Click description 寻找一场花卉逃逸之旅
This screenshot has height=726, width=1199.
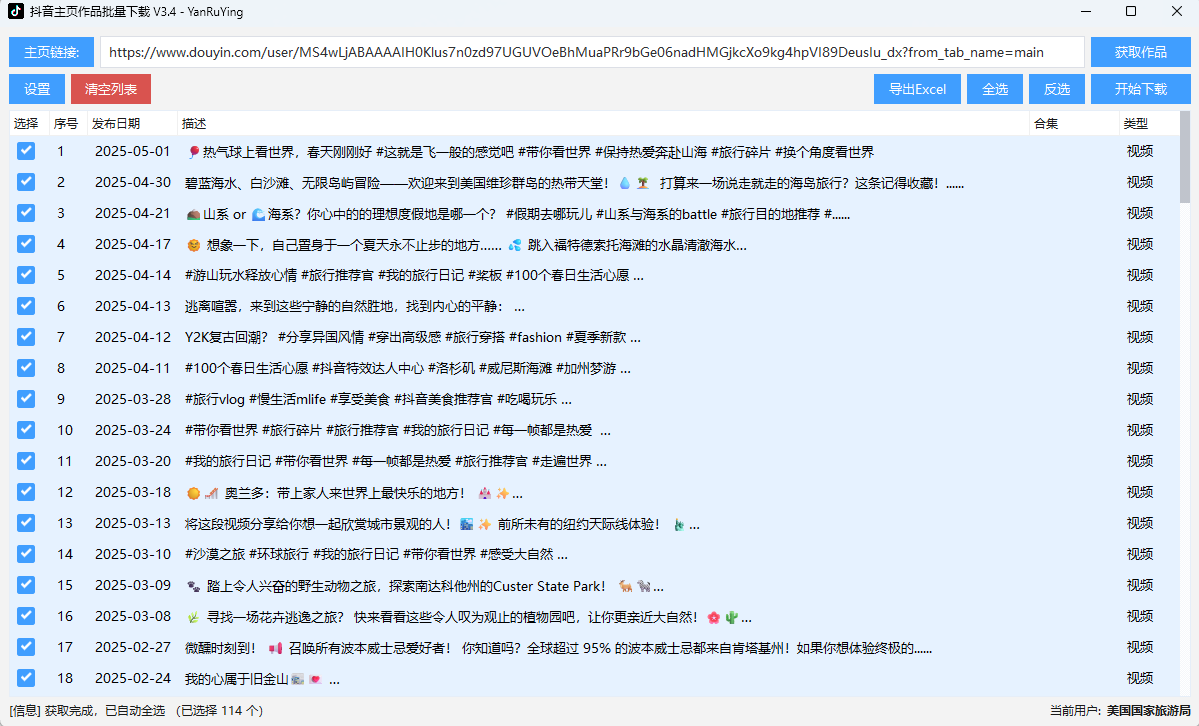(469, 617)
